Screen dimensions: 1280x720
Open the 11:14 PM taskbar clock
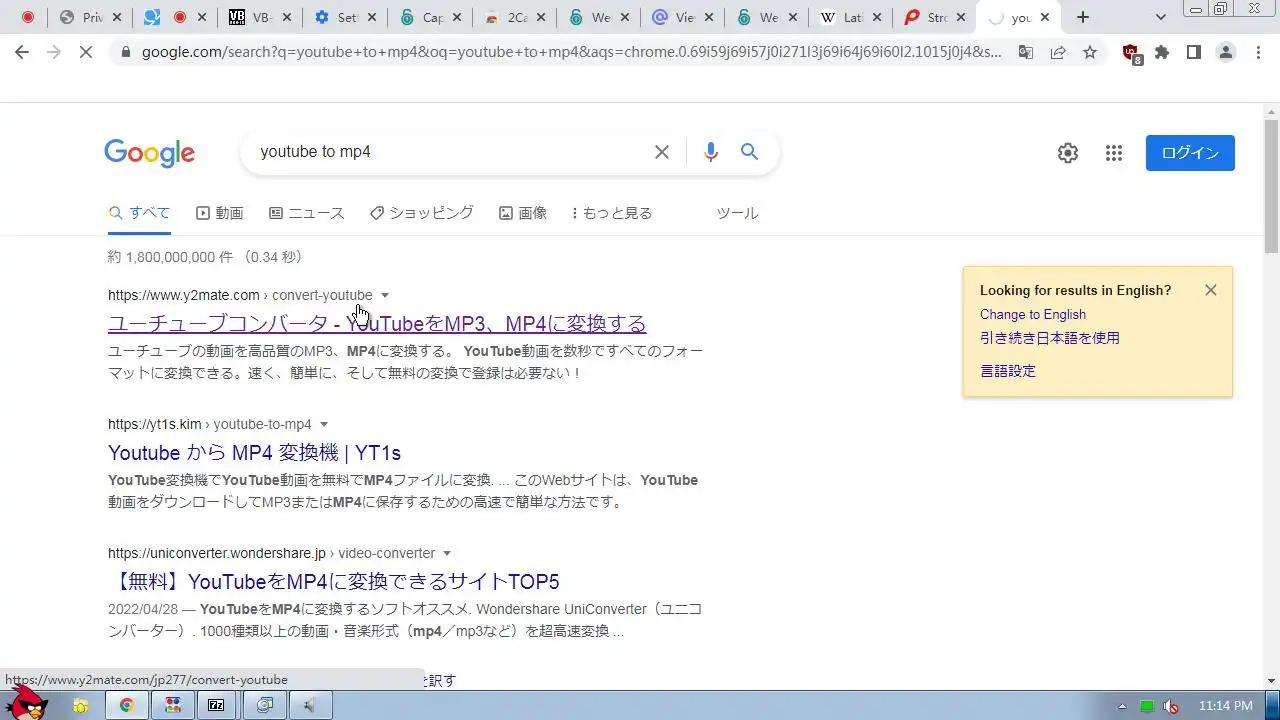(1225, 705)
